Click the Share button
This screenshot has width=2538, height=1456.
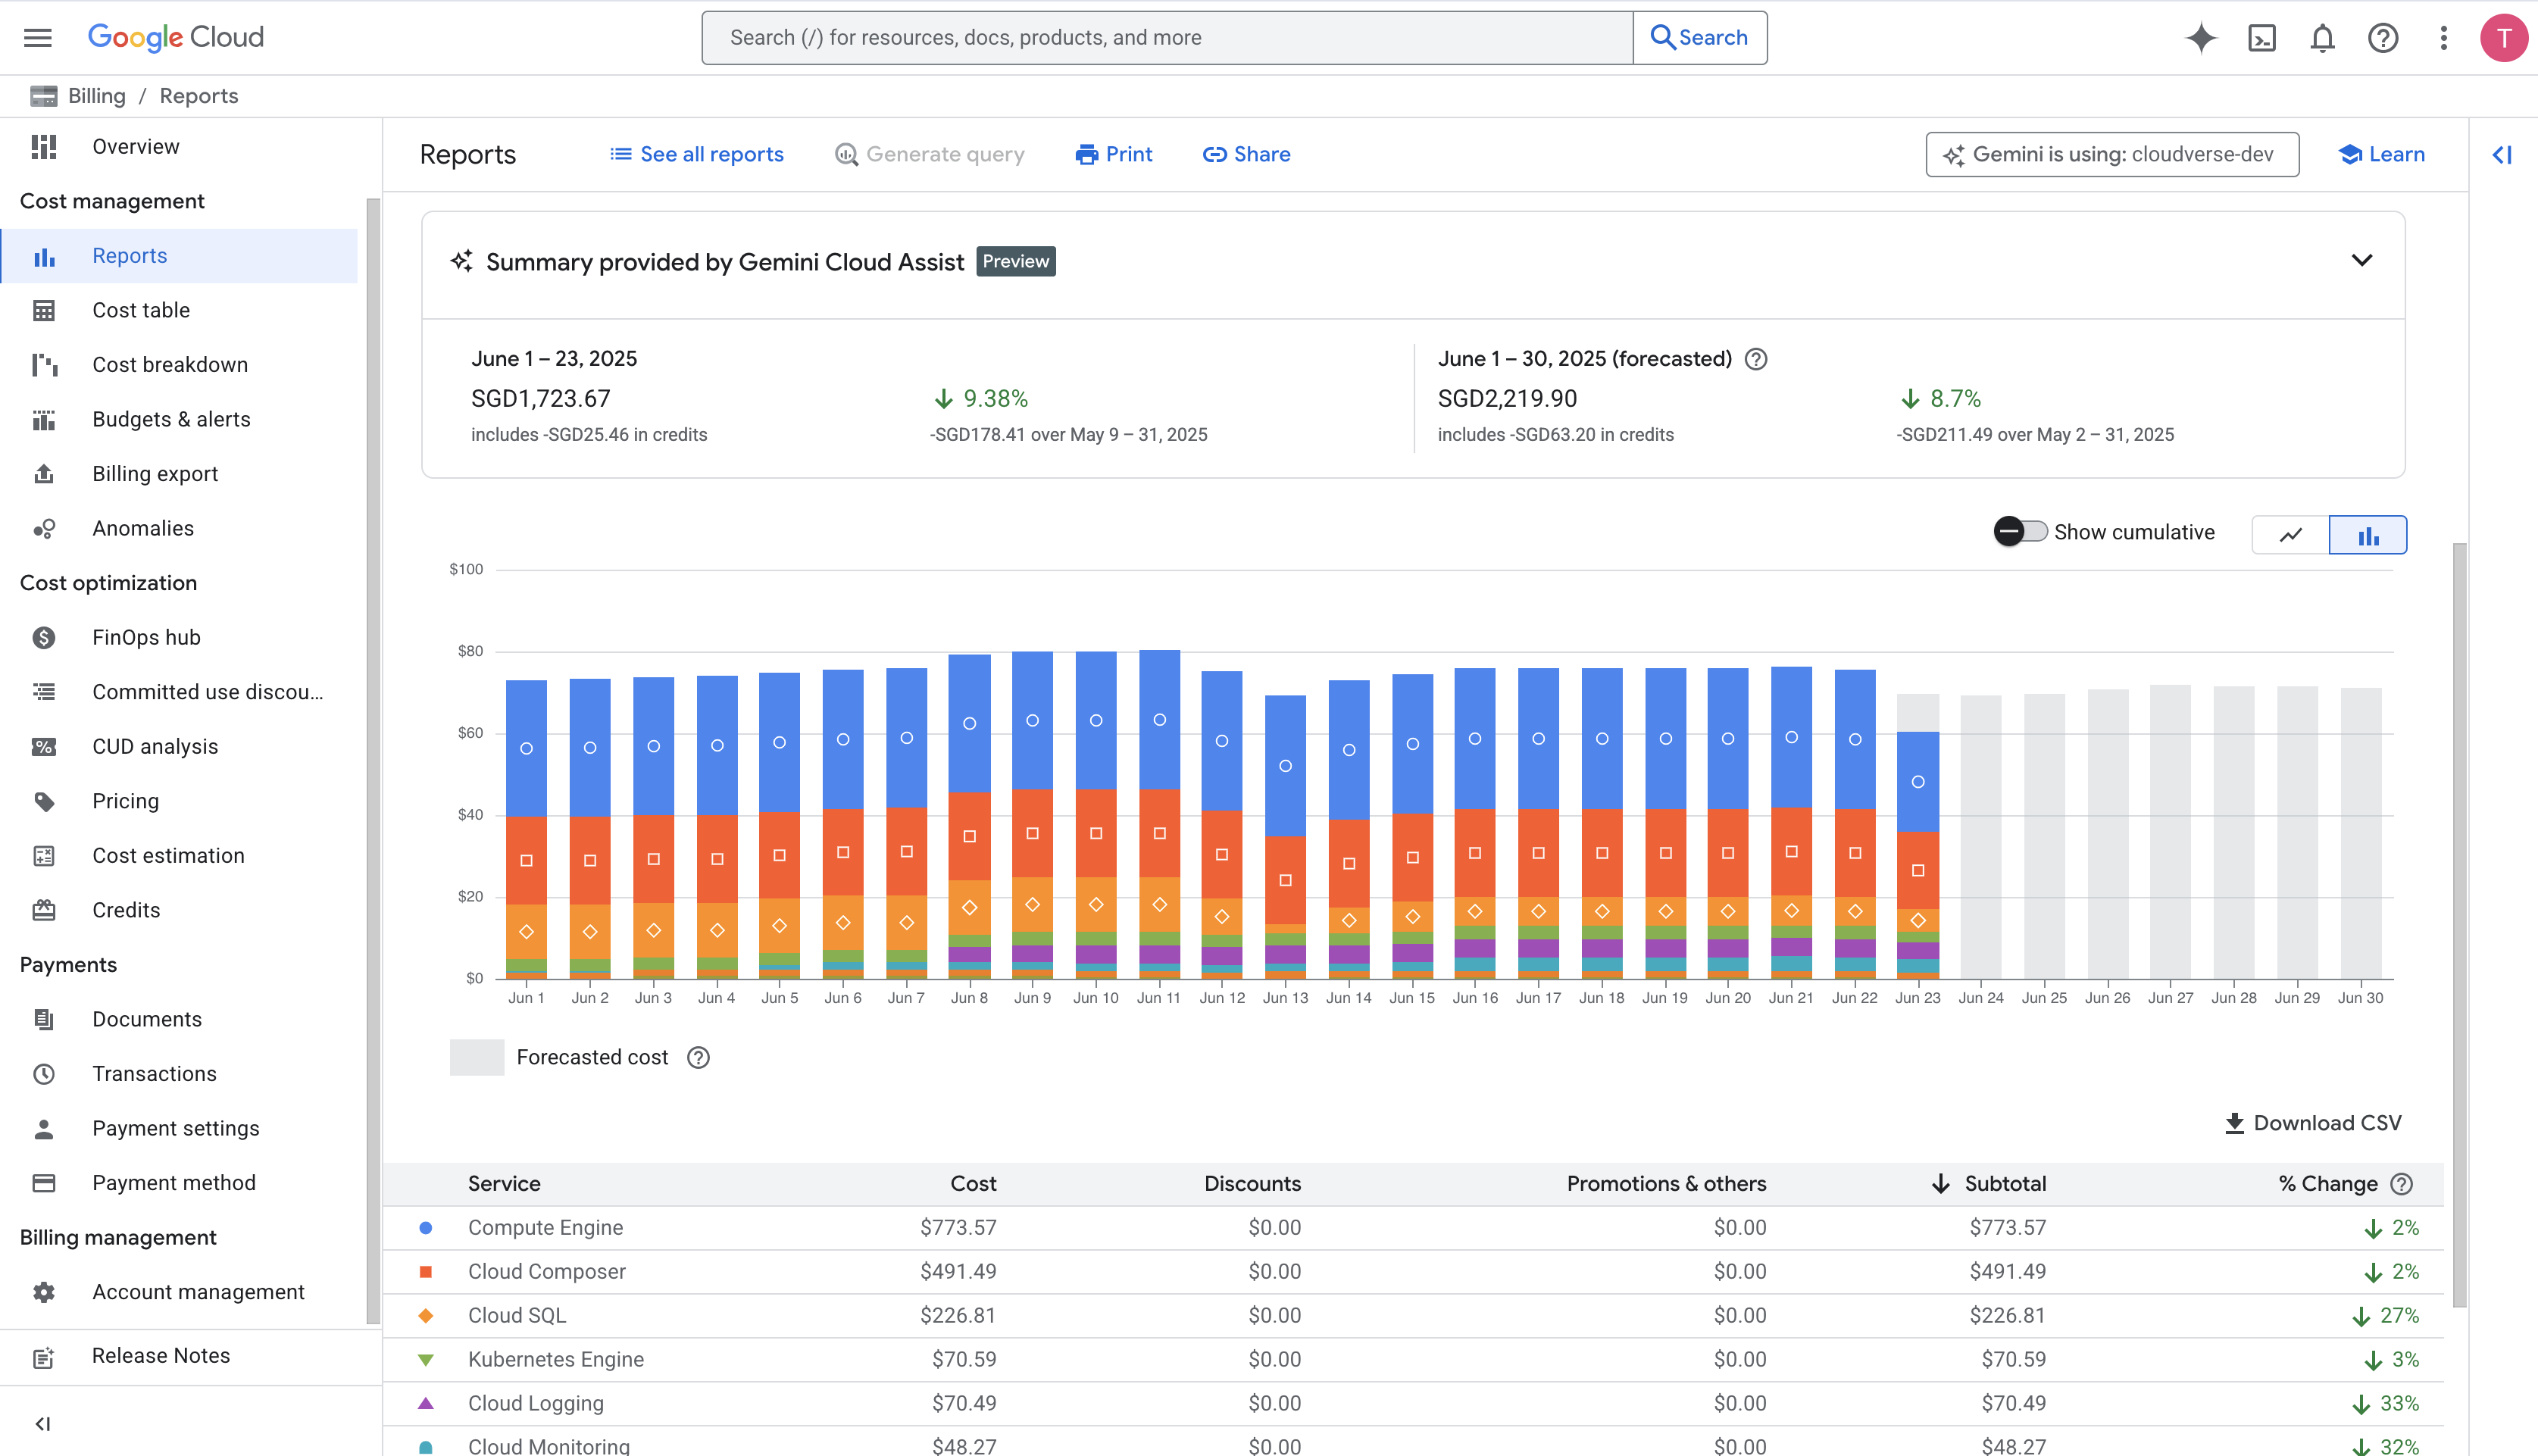coord(1246,154)
